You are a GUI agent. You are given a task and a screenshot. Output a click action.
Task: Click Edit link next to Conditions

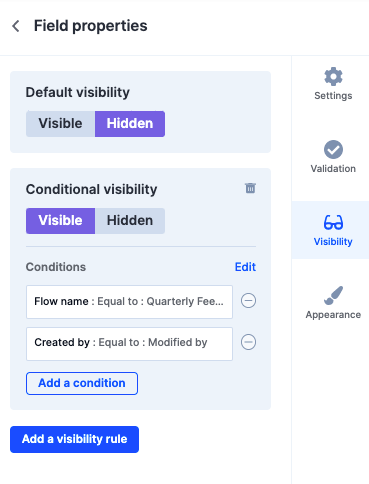coord(245,267)
